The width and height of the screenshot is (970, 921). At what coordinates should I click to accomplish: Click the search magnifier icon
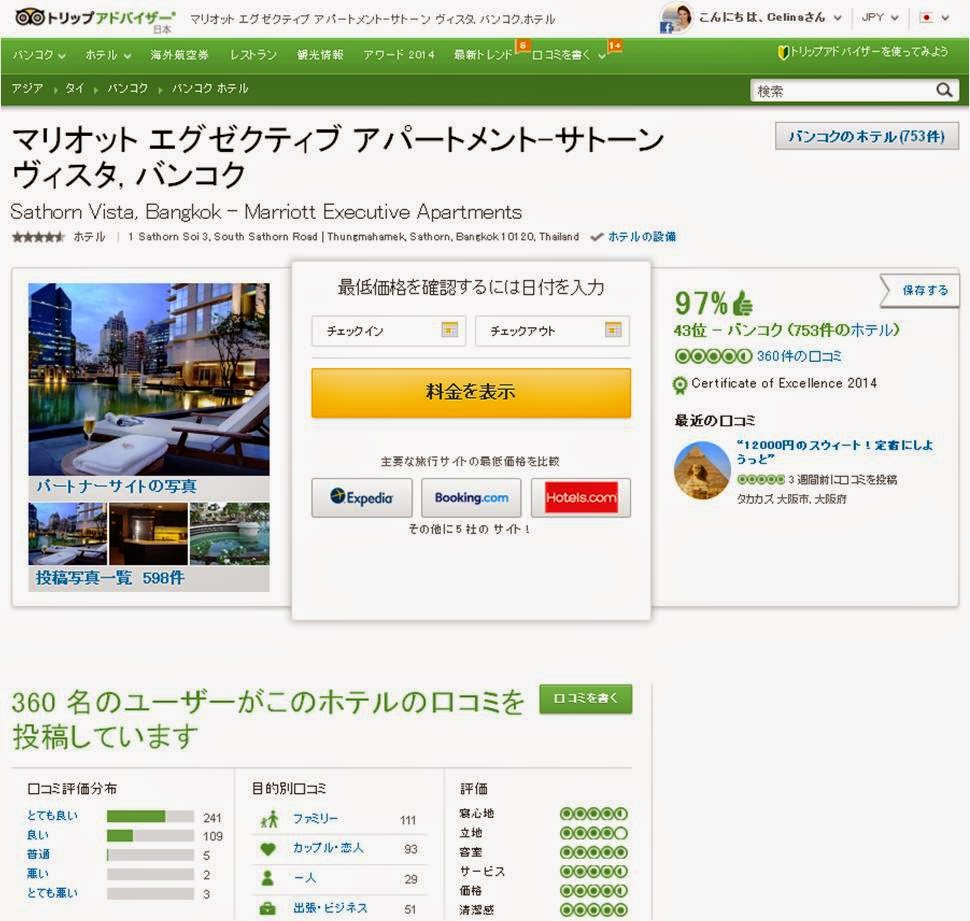point(944,90)
